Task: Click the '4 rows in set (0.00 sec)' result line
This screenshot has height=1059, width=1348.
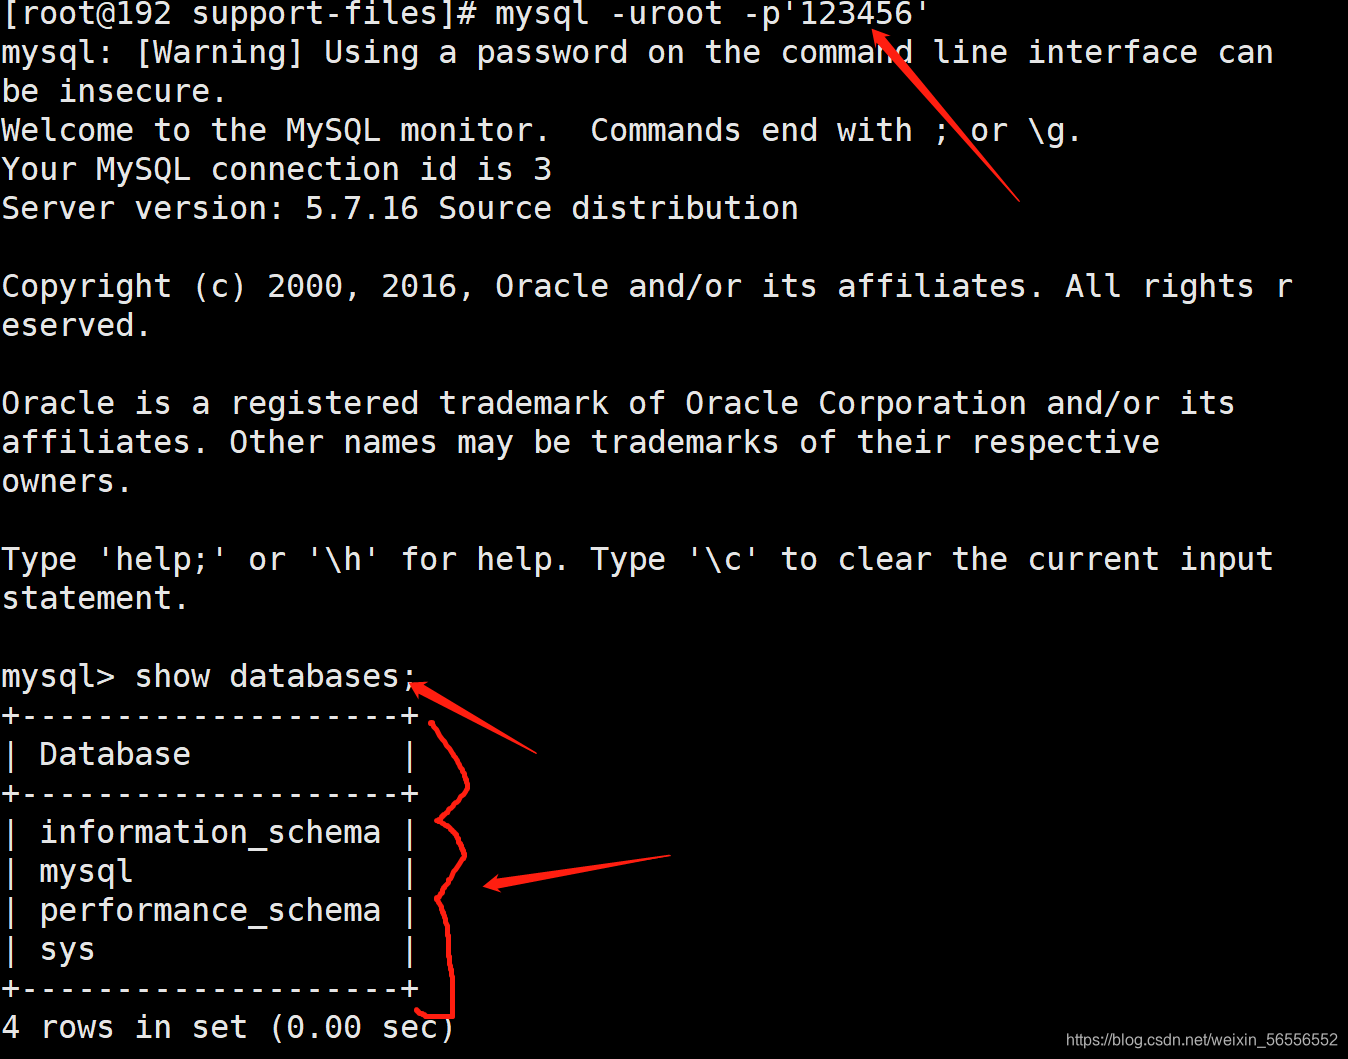Action: pos(228,1028)
